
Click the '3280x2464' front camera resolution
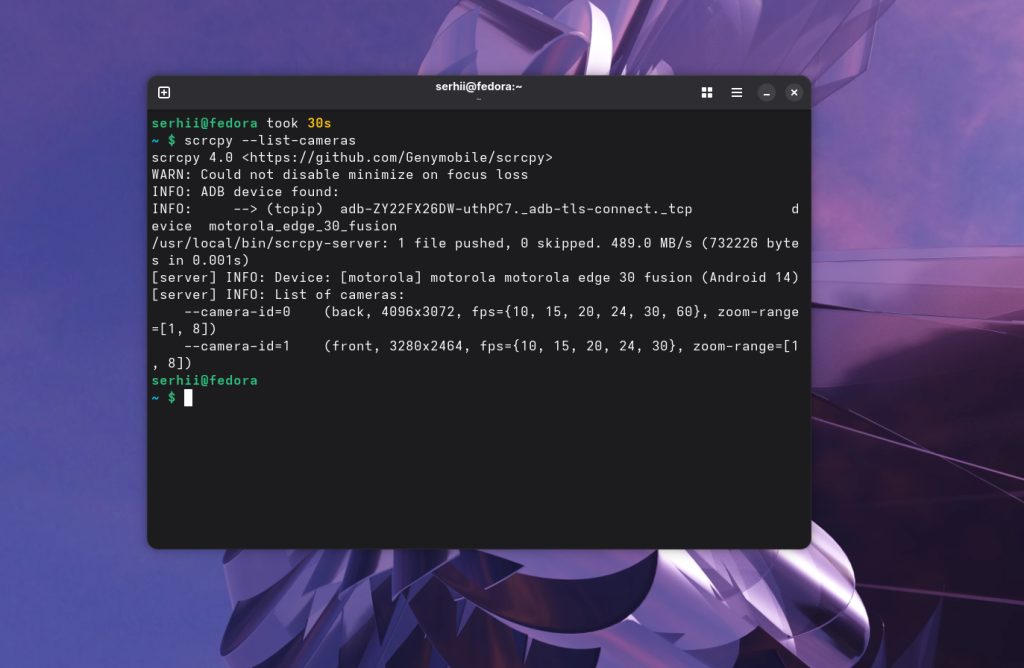click(x=426, y=346)
